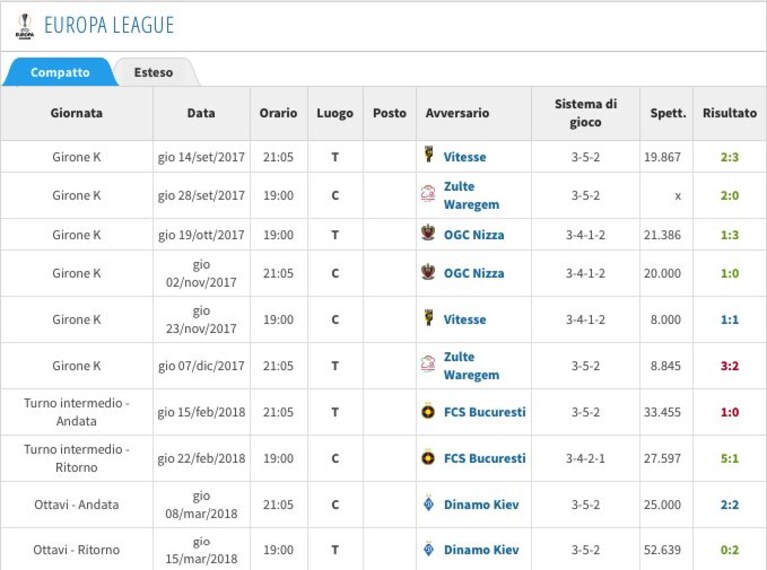
Task: Click the Vitesse crest in the 14/set/2017 row
Action: tap(429, 154)
